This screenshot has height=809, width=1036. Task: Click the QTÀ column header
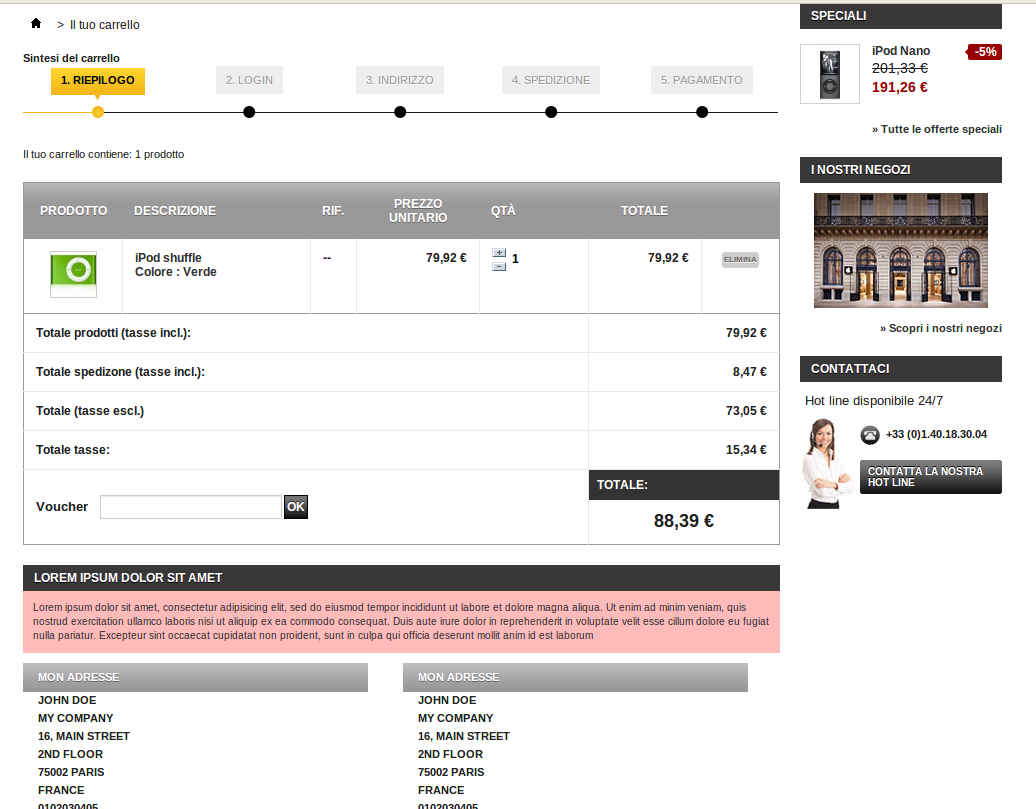[503, 211]
